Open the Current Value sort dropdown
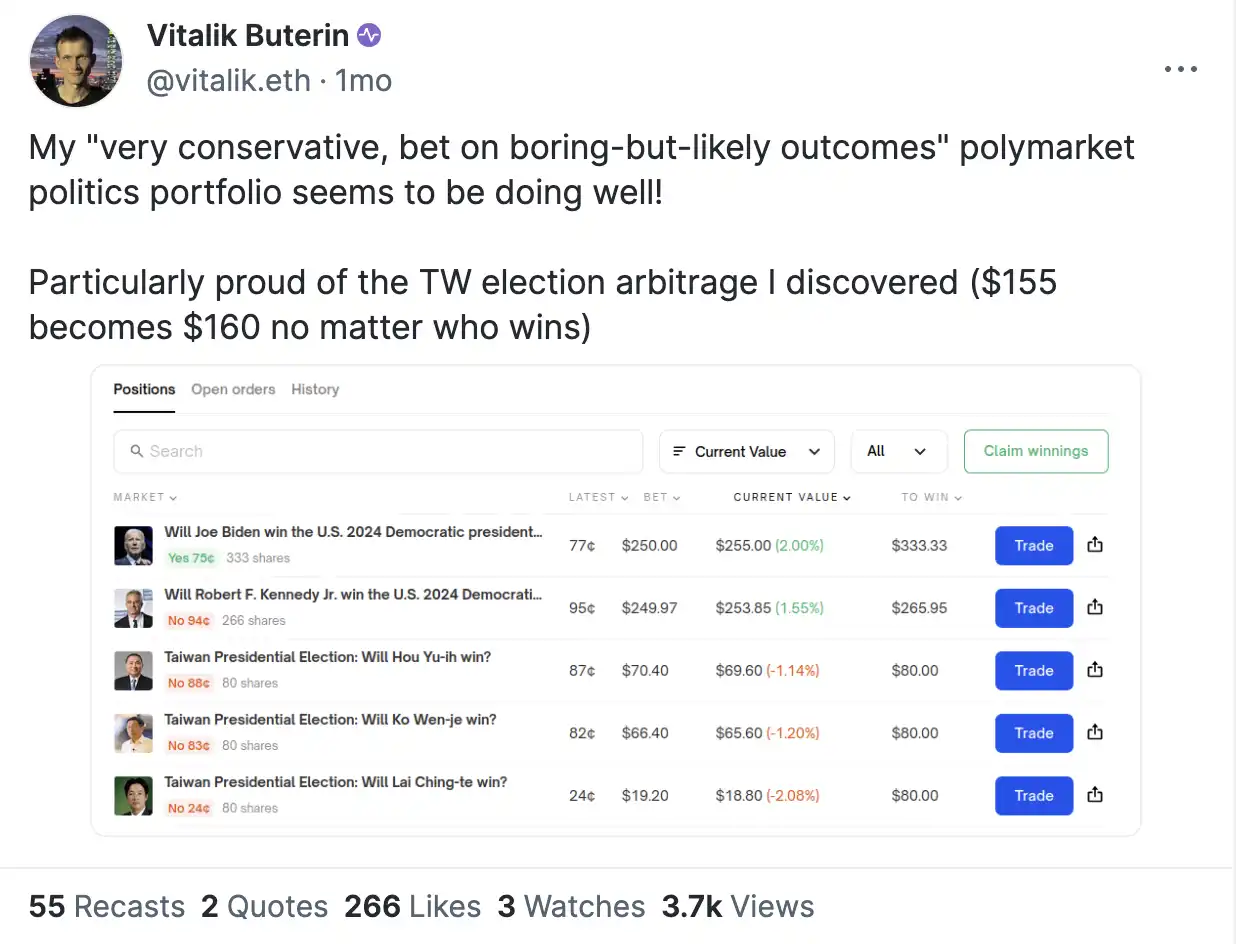This screenshot has width=1236, height=944. click(x=746, y=451)
